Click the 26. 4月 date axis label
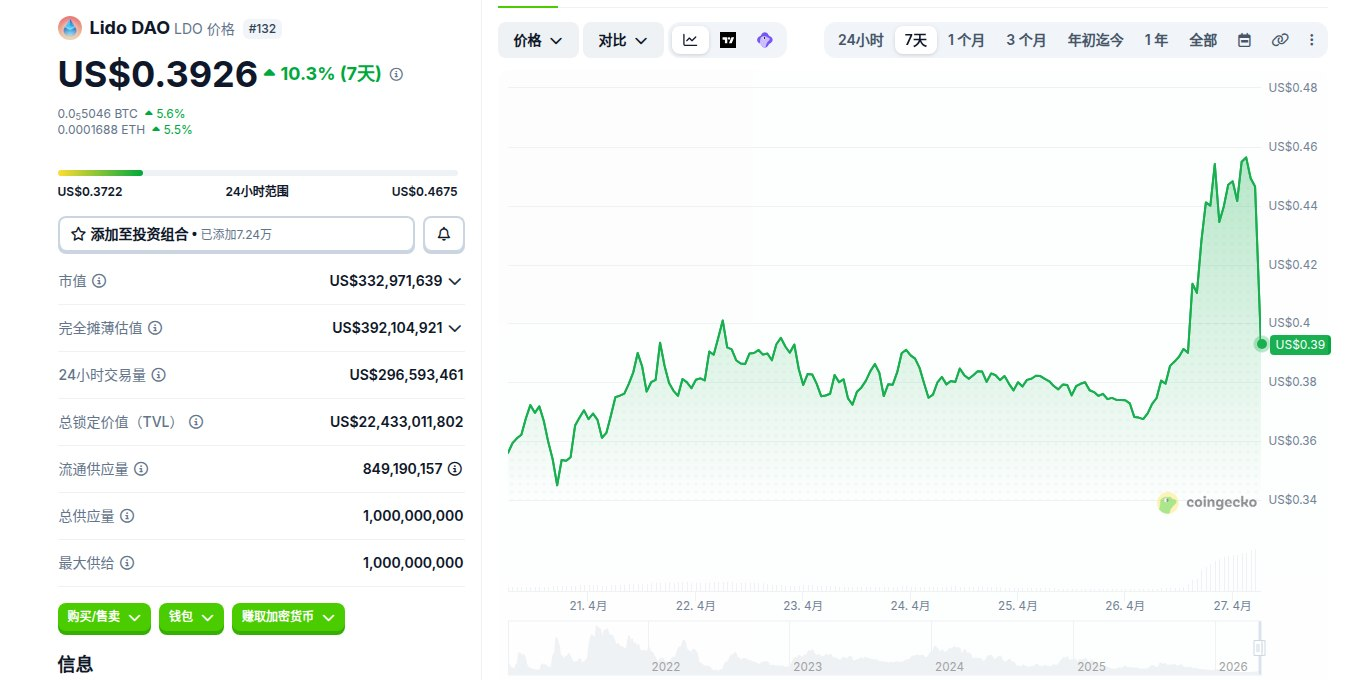The width and height of the screenshot is (1360, 680). click(1125, 606)
